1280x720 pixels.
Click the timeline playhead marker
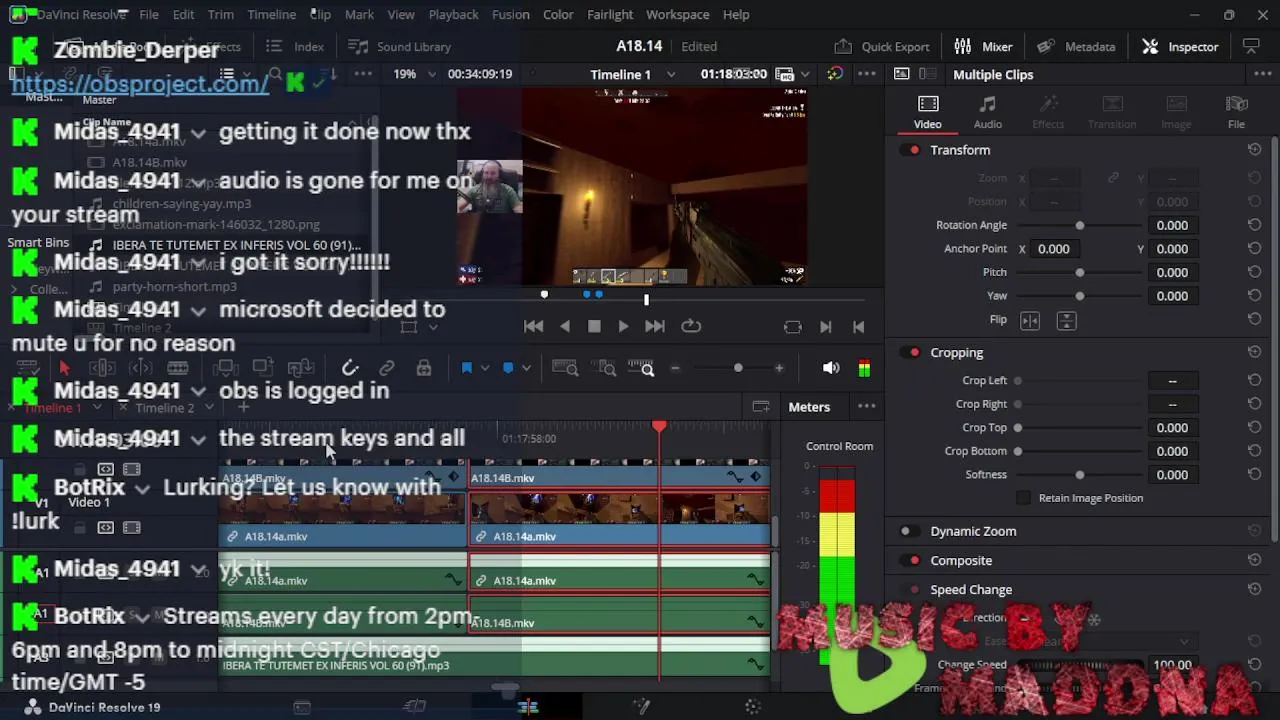click(x=659, y=427)
